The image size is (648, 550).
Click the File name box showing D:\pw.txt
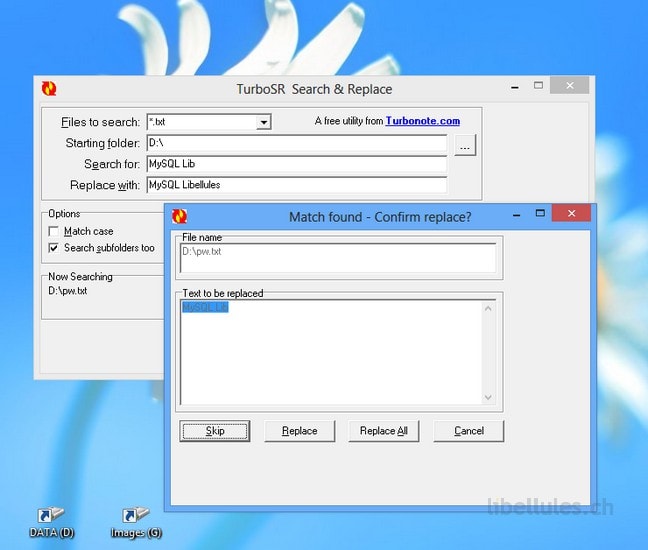338,258
